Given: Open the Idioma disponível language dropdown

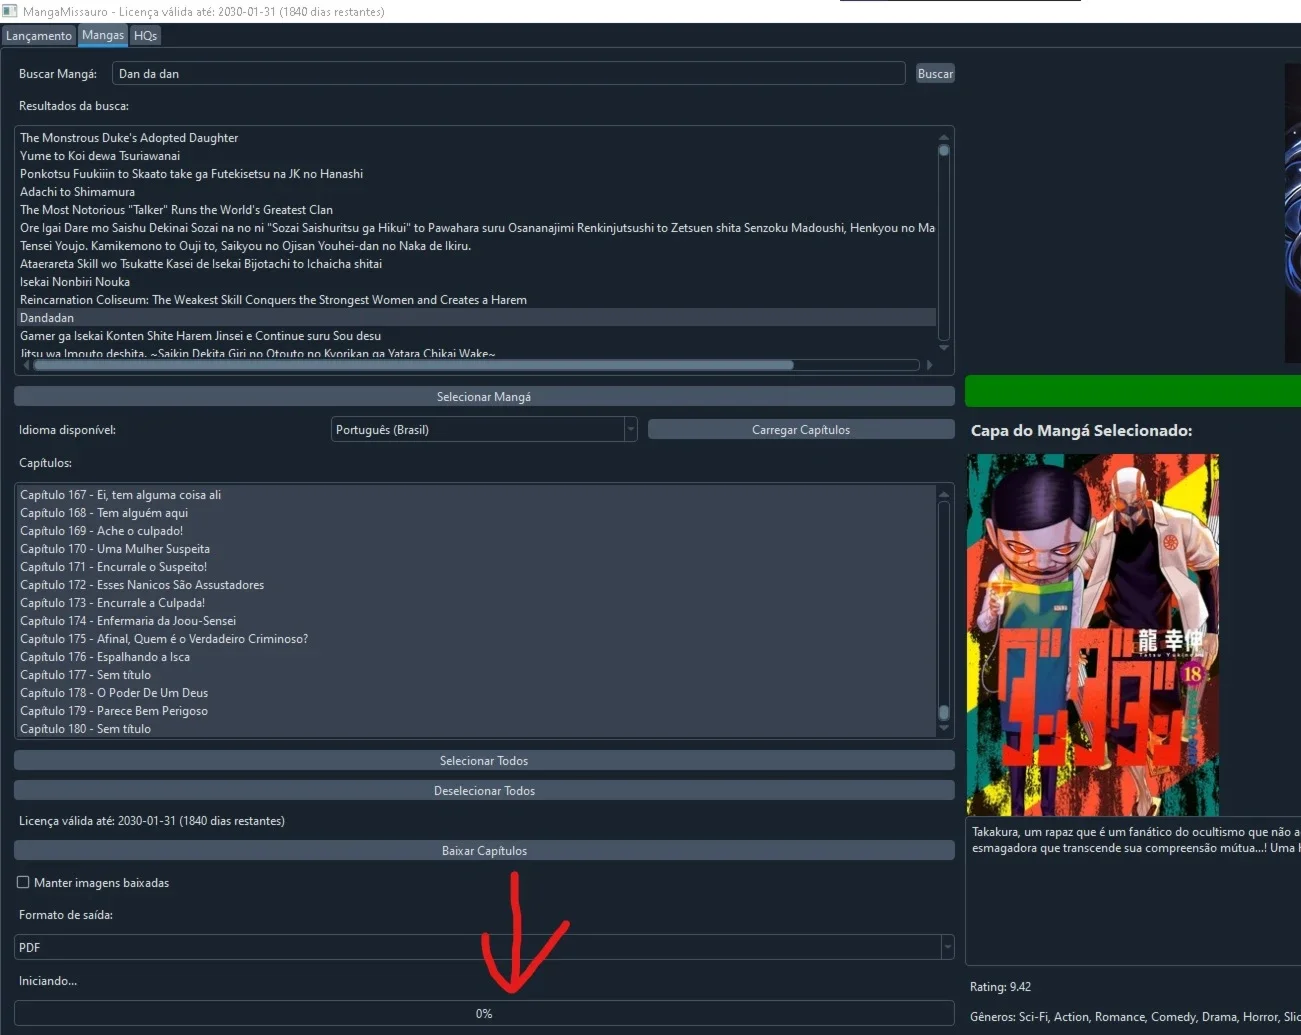Looking at the screenshot, I should (484, 430).
